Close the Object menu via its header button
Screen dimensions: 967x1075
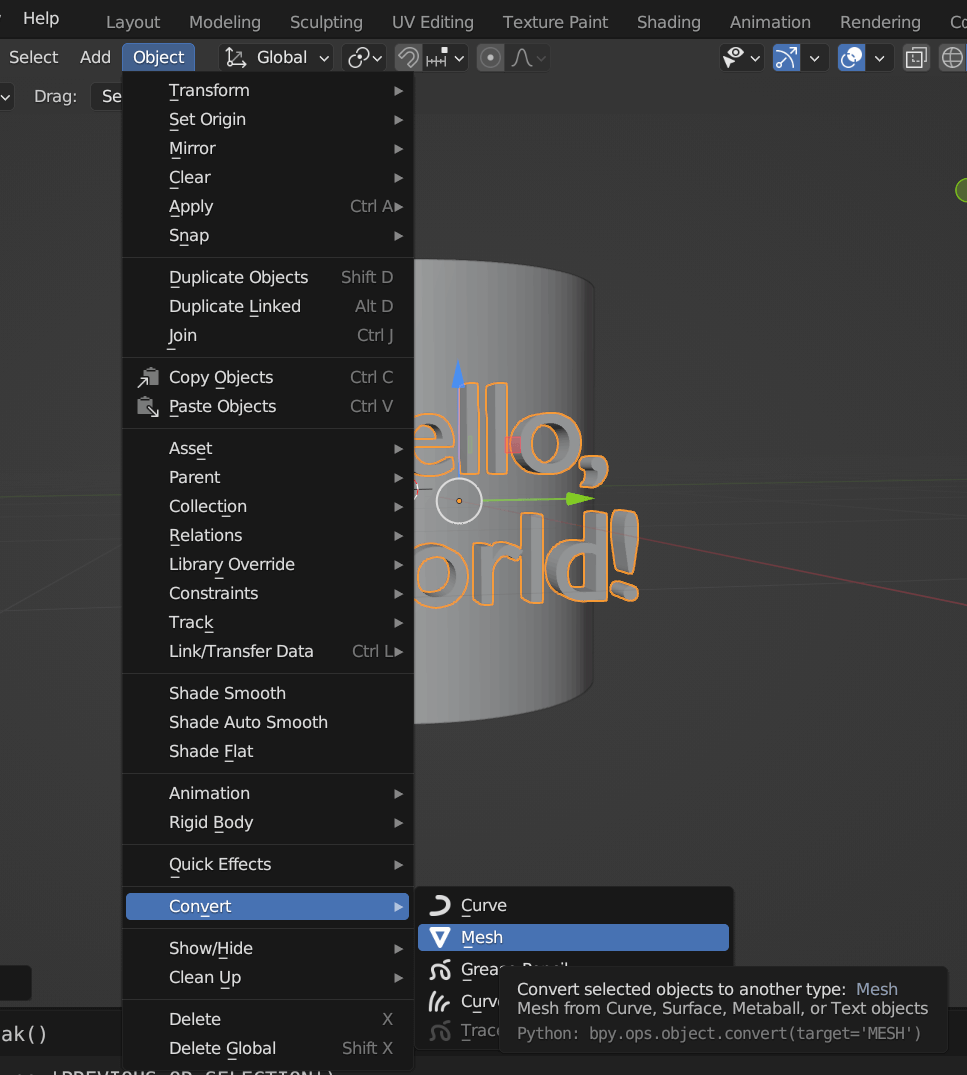(x=158, y=58)
